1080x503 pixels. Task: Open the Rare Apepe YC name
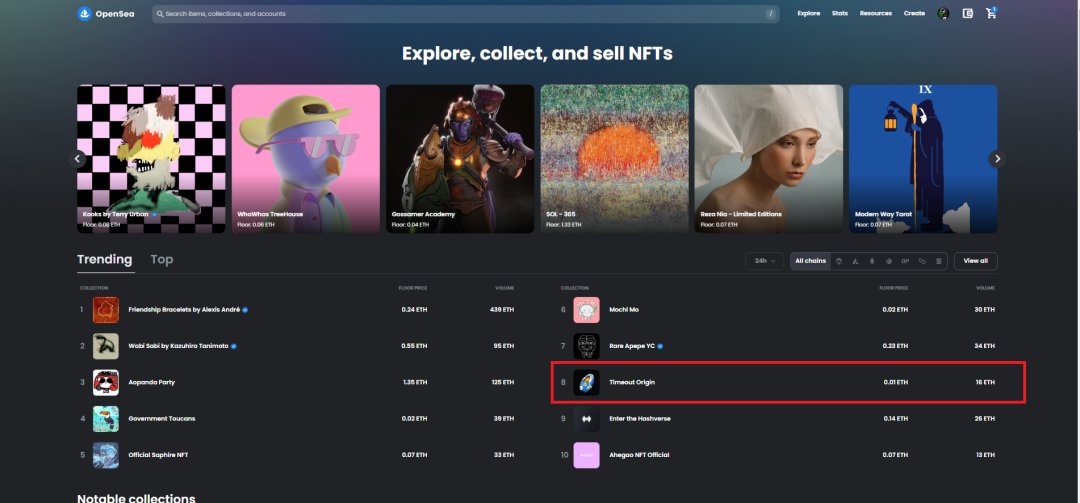[x=632, y=346]
